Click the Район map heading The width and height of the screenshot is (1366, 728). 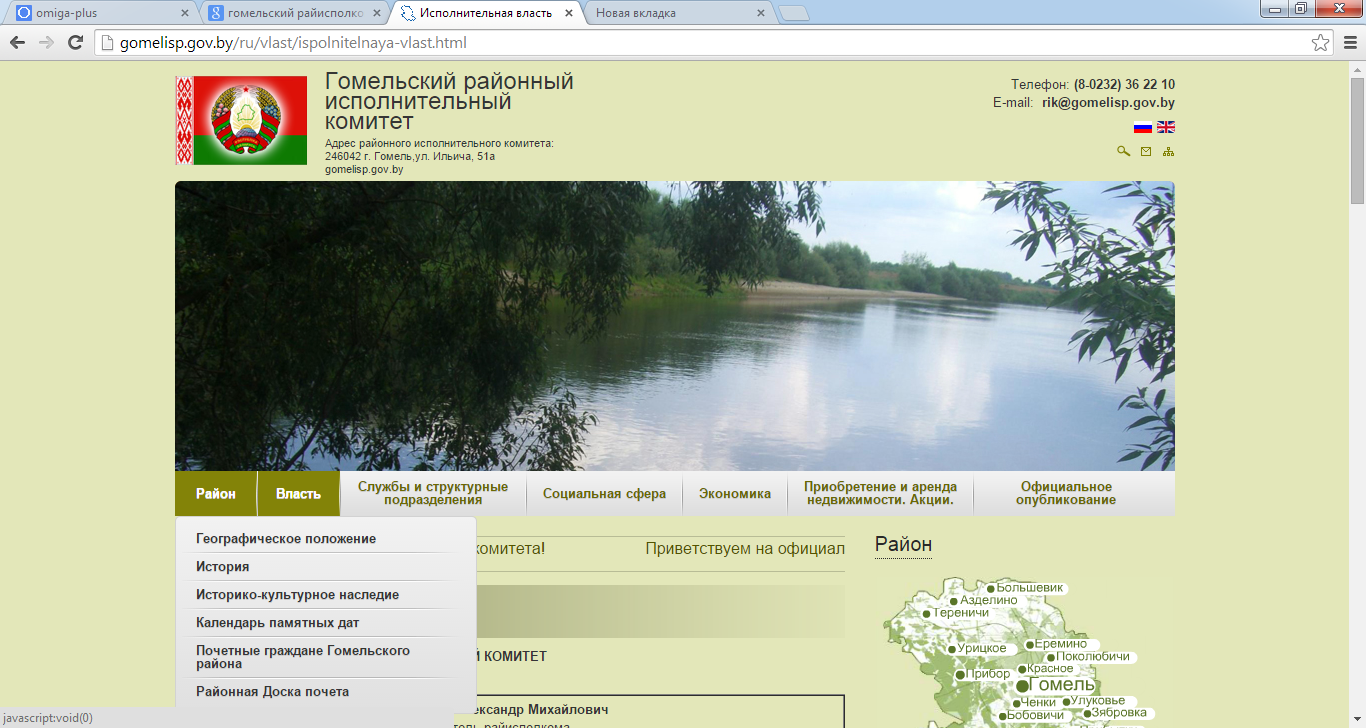[x=903, y=545]
